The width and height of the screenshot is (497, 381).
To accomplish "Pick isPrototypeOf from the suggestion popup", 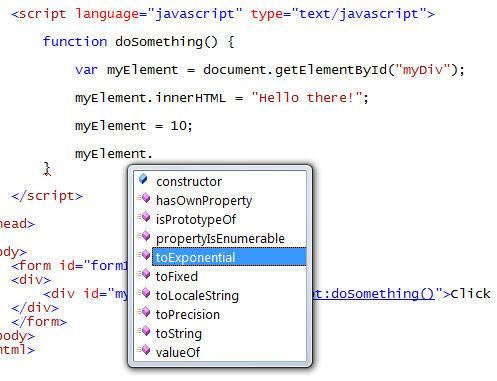I will tap(196, 220).
